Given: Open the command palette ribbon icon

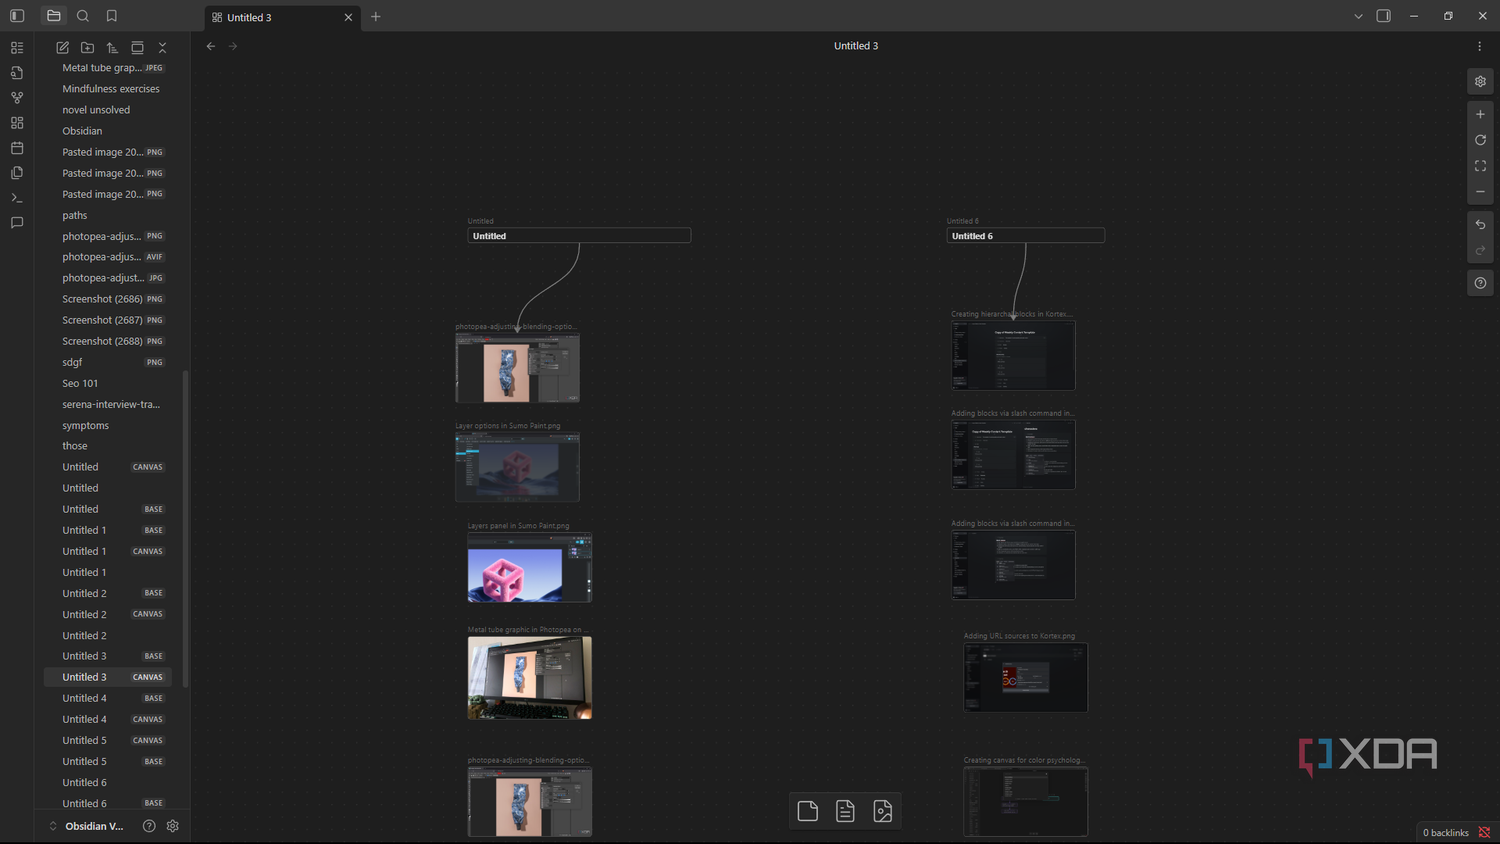Looking at the screenshot, I should click(17, 198).
